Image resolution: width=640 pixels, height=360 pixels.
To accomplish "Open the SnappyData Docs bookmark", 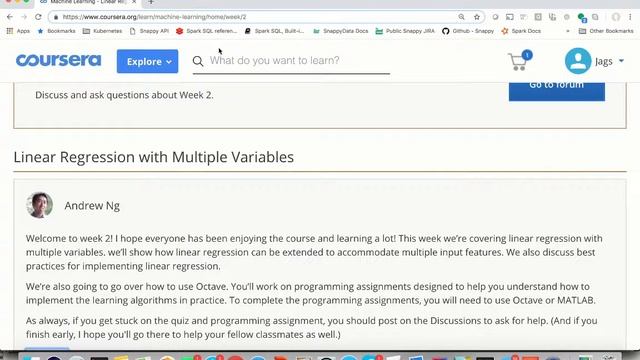I will coord(340,31).
